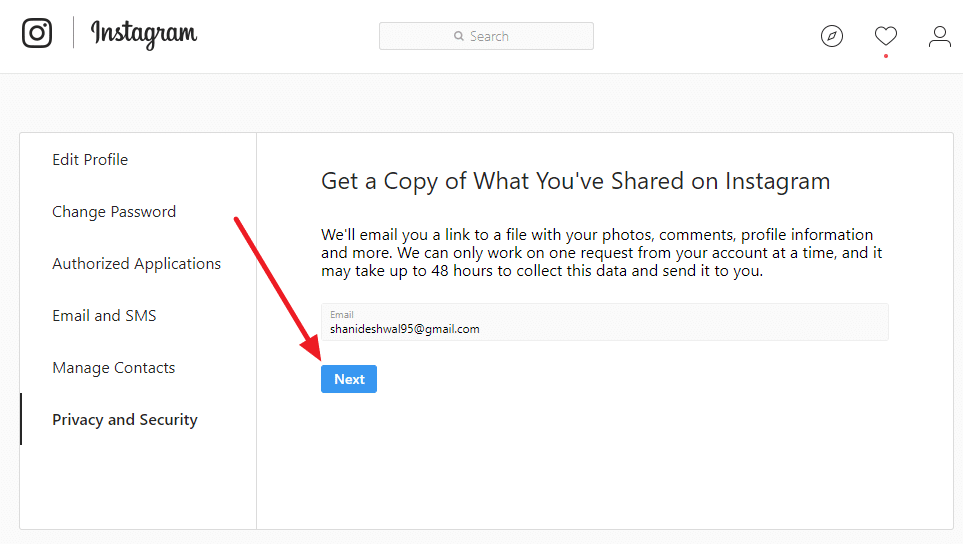Image resolution: width=963 pixels, height=544 pixels.
Task: Select Manage Contacts in the sidebar
Action: tap(114, 368)
